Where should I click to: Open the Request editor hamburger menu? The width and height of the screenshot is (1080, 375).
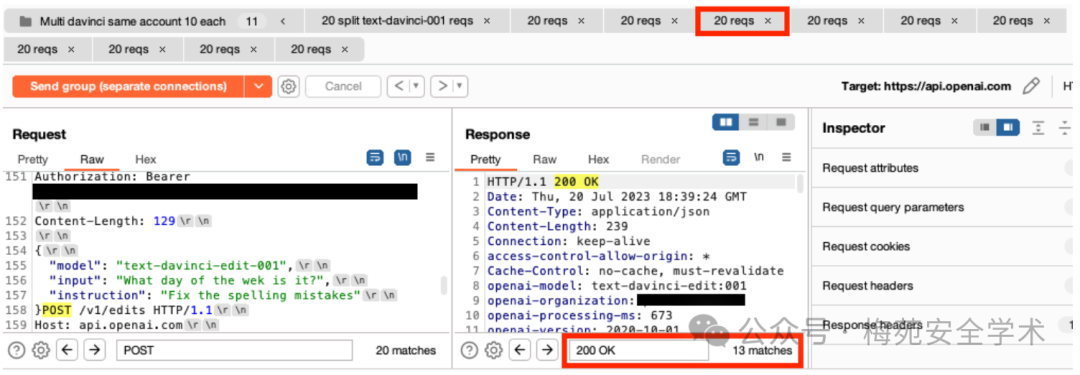tap(430, 158)
